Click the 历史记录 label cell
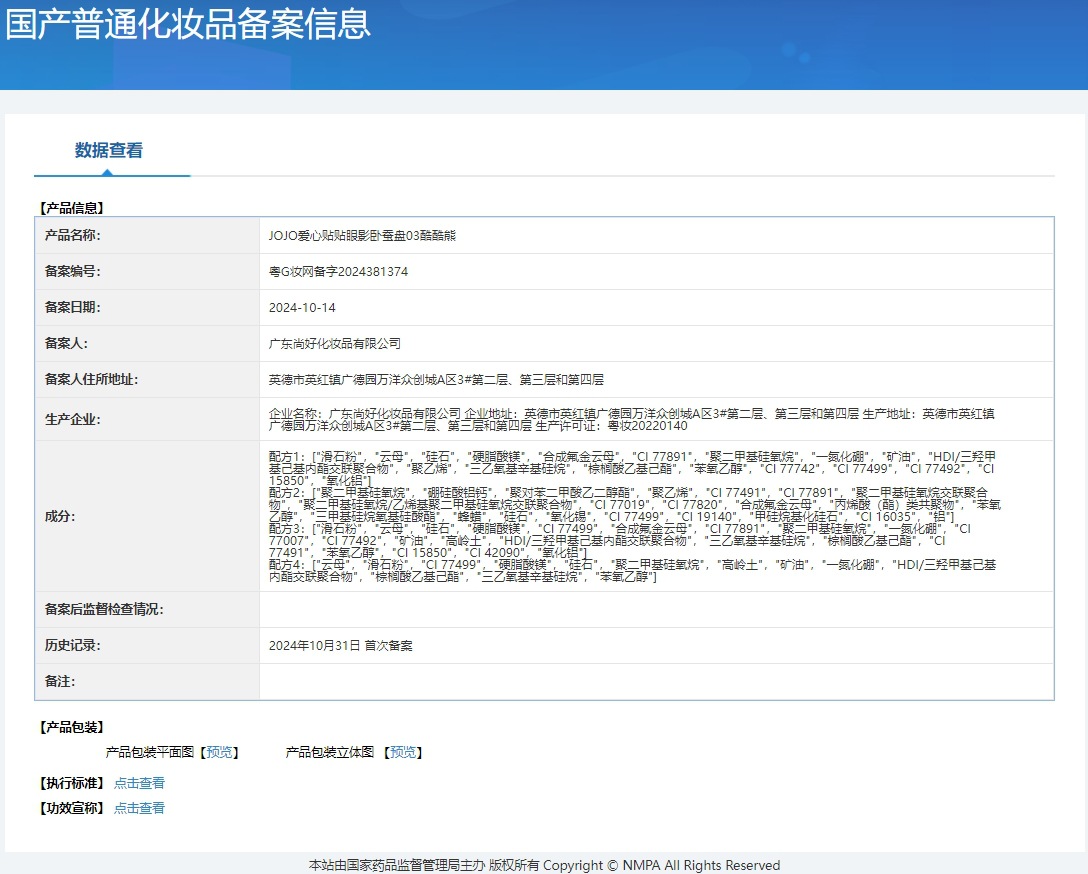The height and width of the screenshot is (874, 1088). coord(147,646)
